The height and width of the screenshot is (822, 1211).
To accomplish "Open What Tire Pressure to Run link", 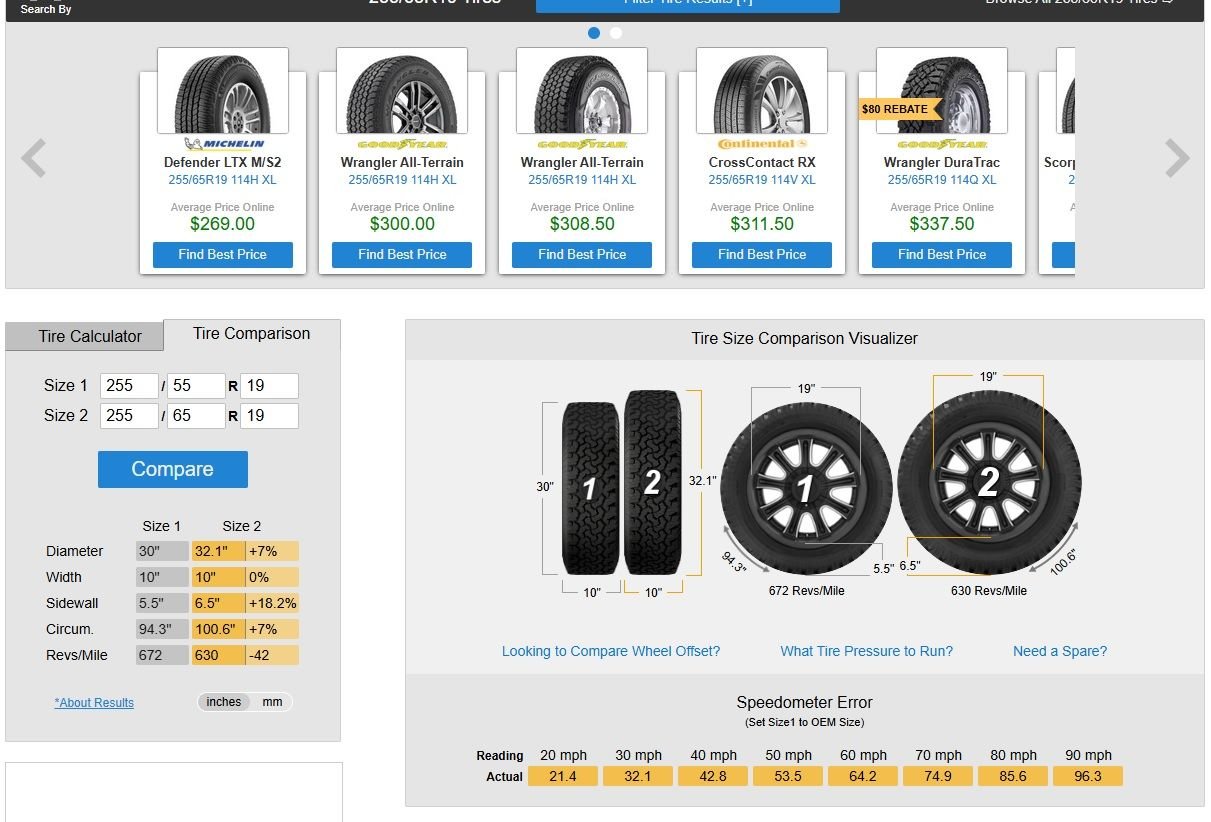I will 867,651.
